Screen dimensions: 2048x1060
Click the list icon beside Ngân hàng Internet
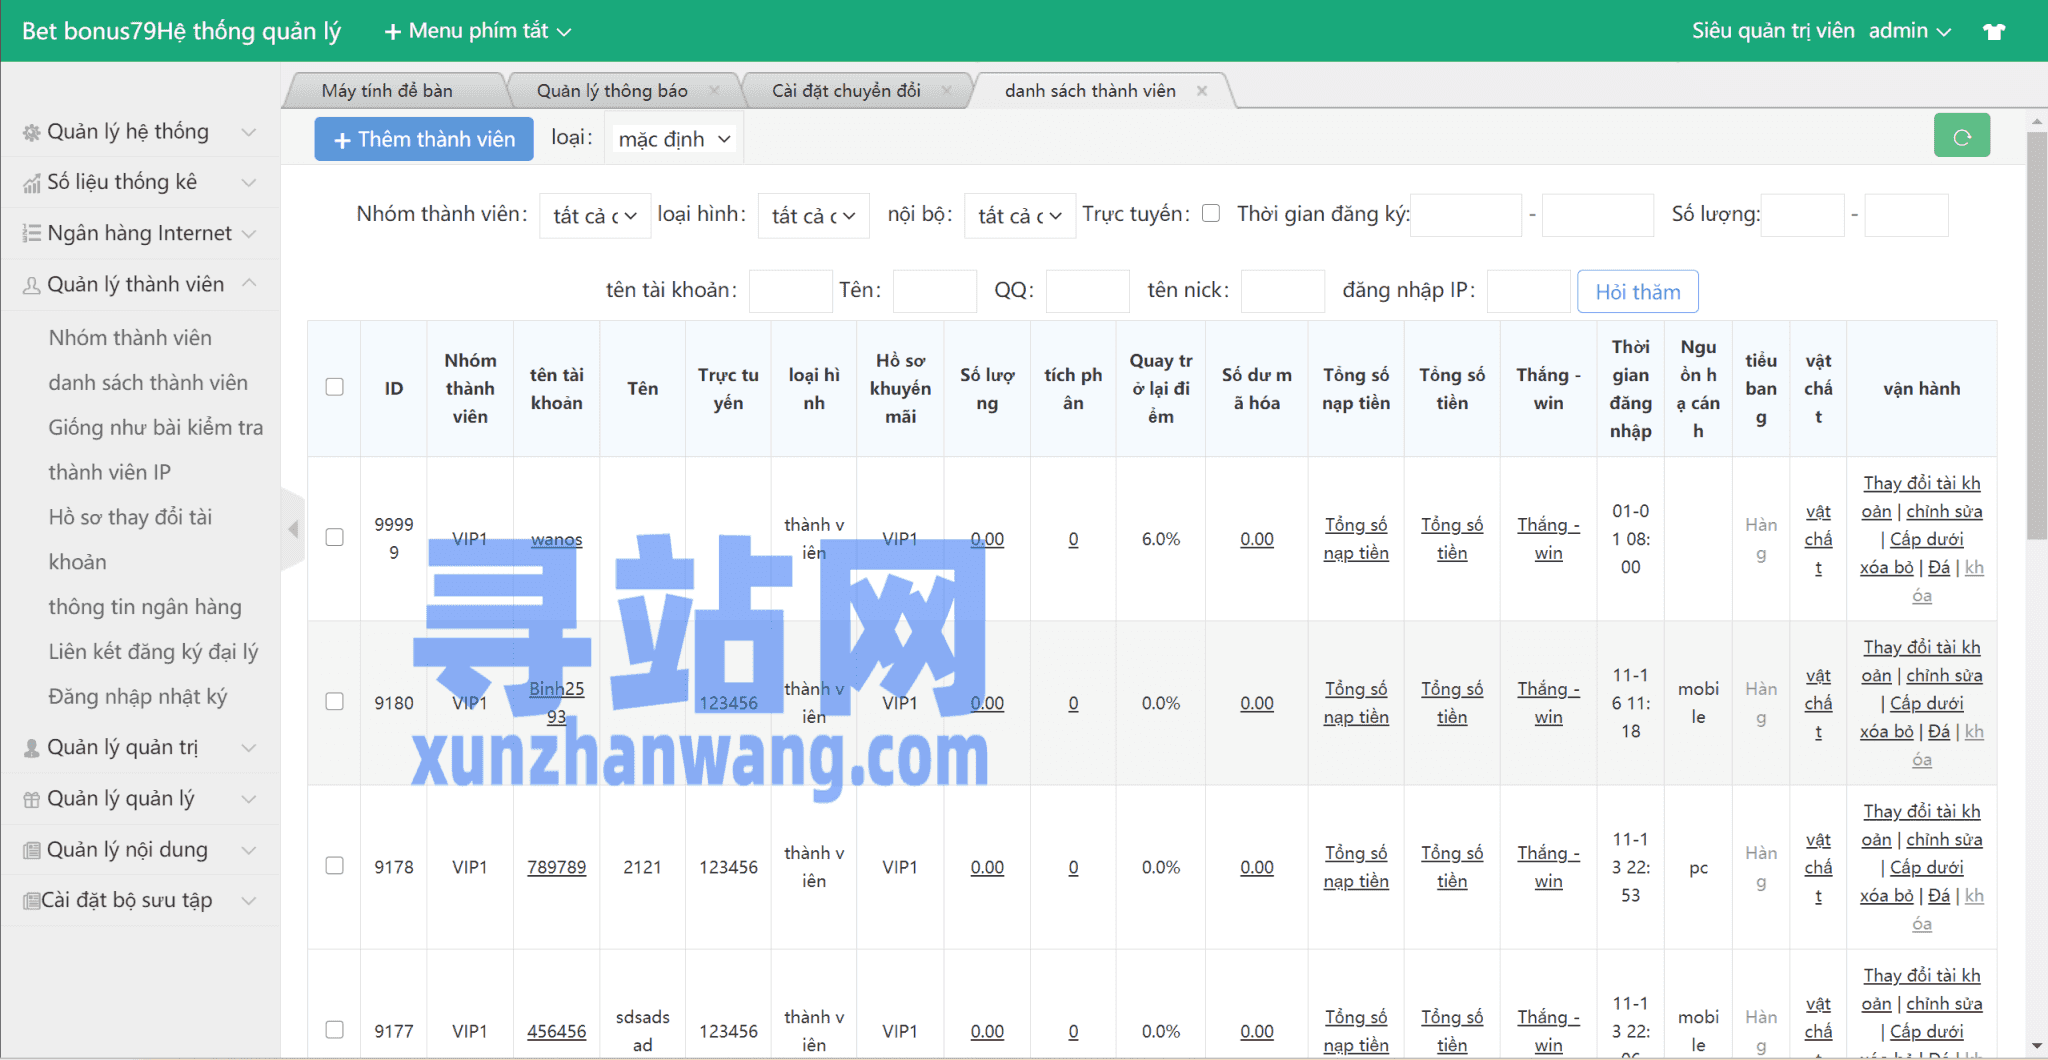coord(32,234)
